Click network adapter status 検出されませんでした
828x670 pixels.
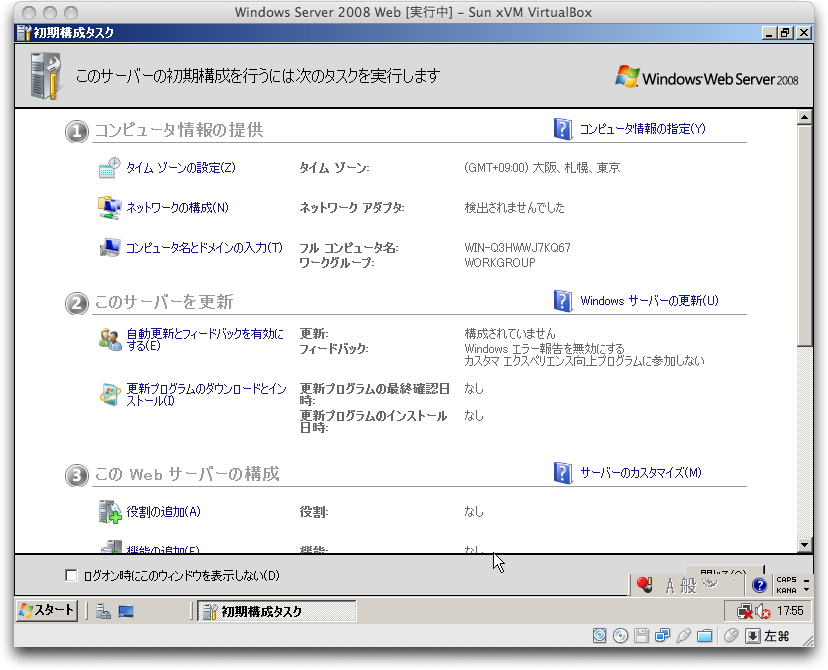tap(514, 207)
